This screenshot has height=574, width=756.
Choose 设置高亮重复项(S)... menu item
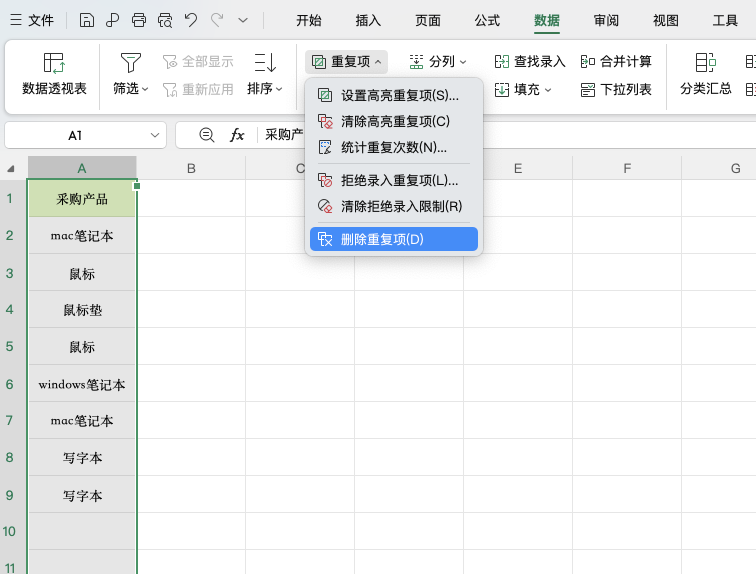(394, 95)
